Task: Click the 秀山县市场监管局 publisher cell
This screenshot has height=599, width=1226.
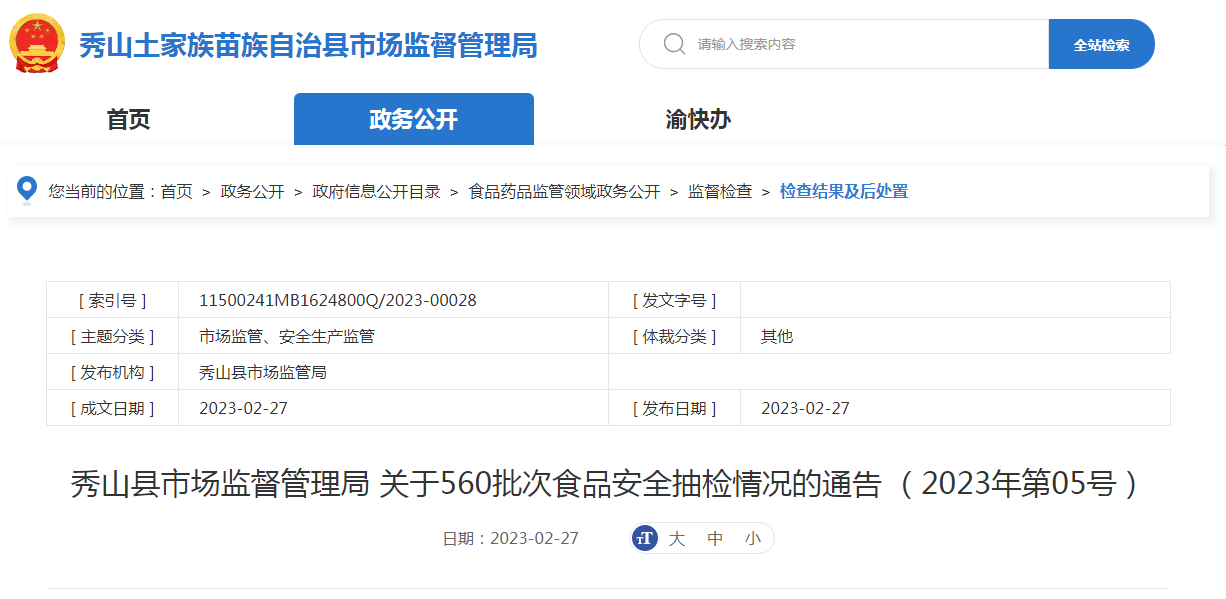Action: pos(263,372)
